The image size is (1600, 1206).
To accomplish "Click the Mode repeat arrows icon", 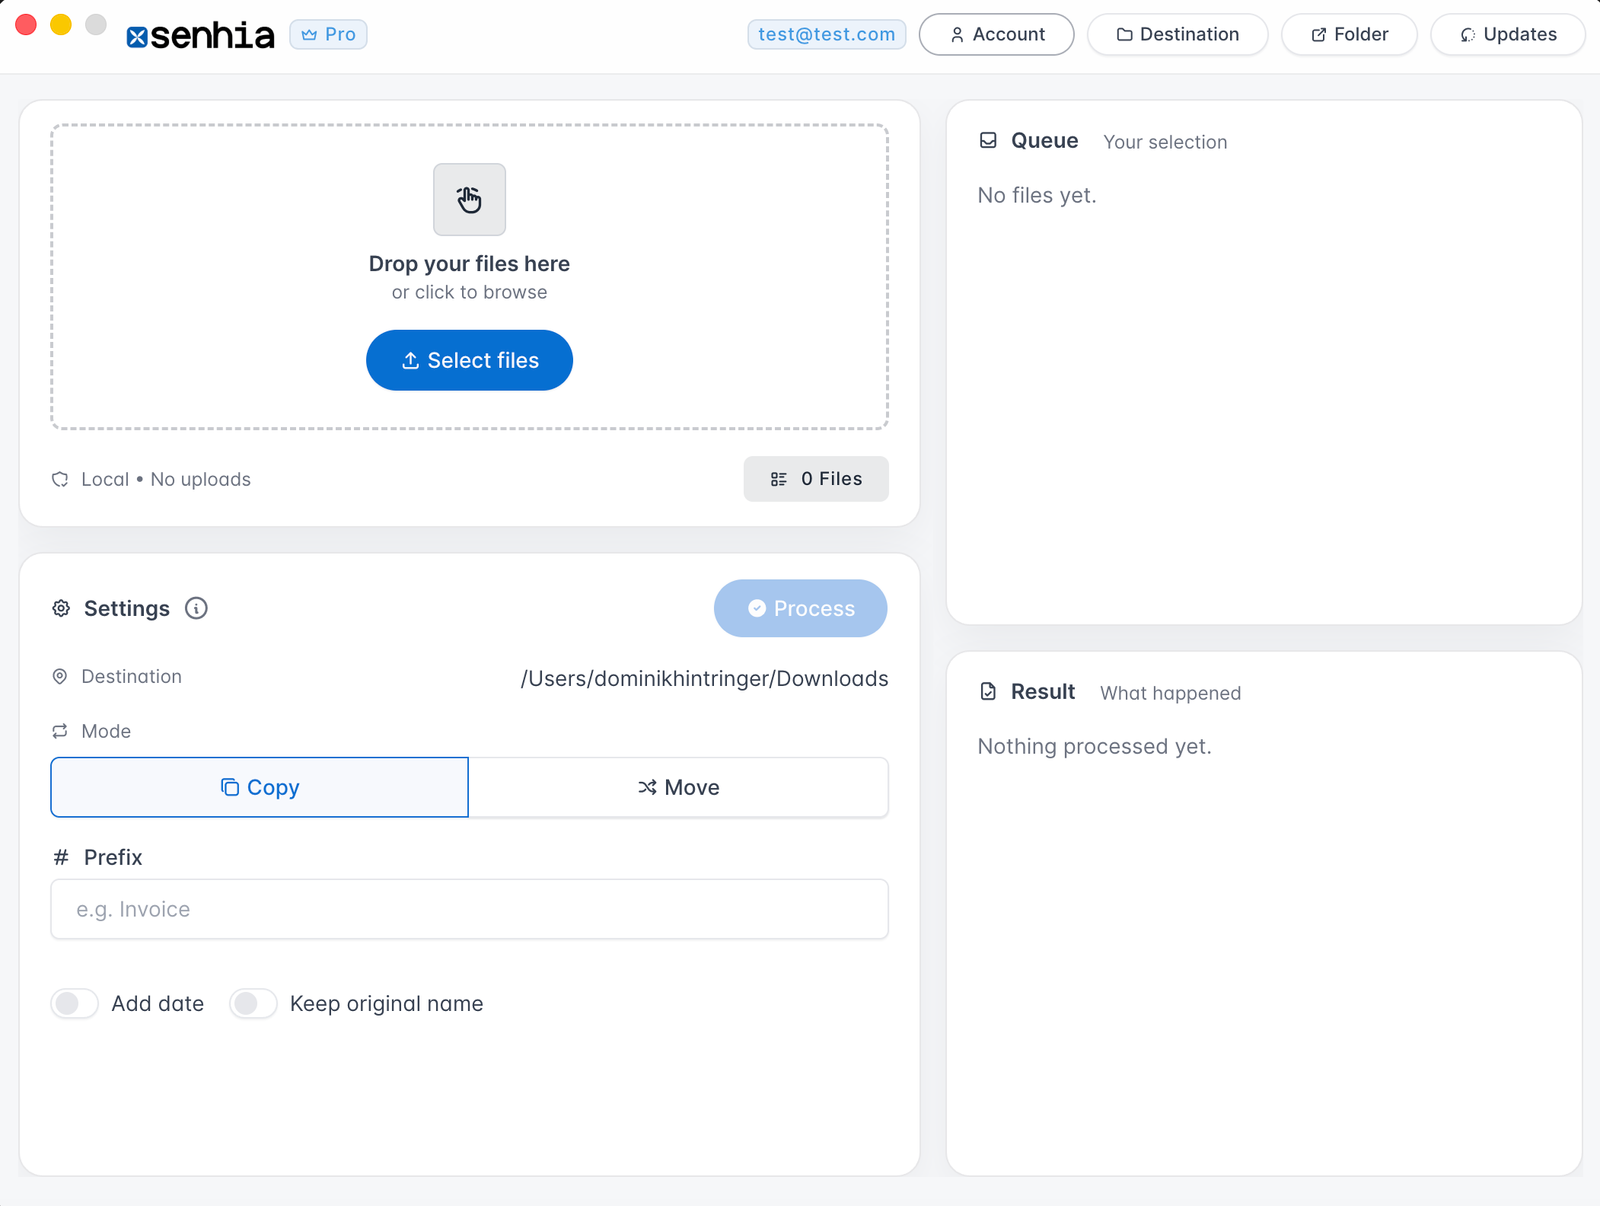I will 60,731.
